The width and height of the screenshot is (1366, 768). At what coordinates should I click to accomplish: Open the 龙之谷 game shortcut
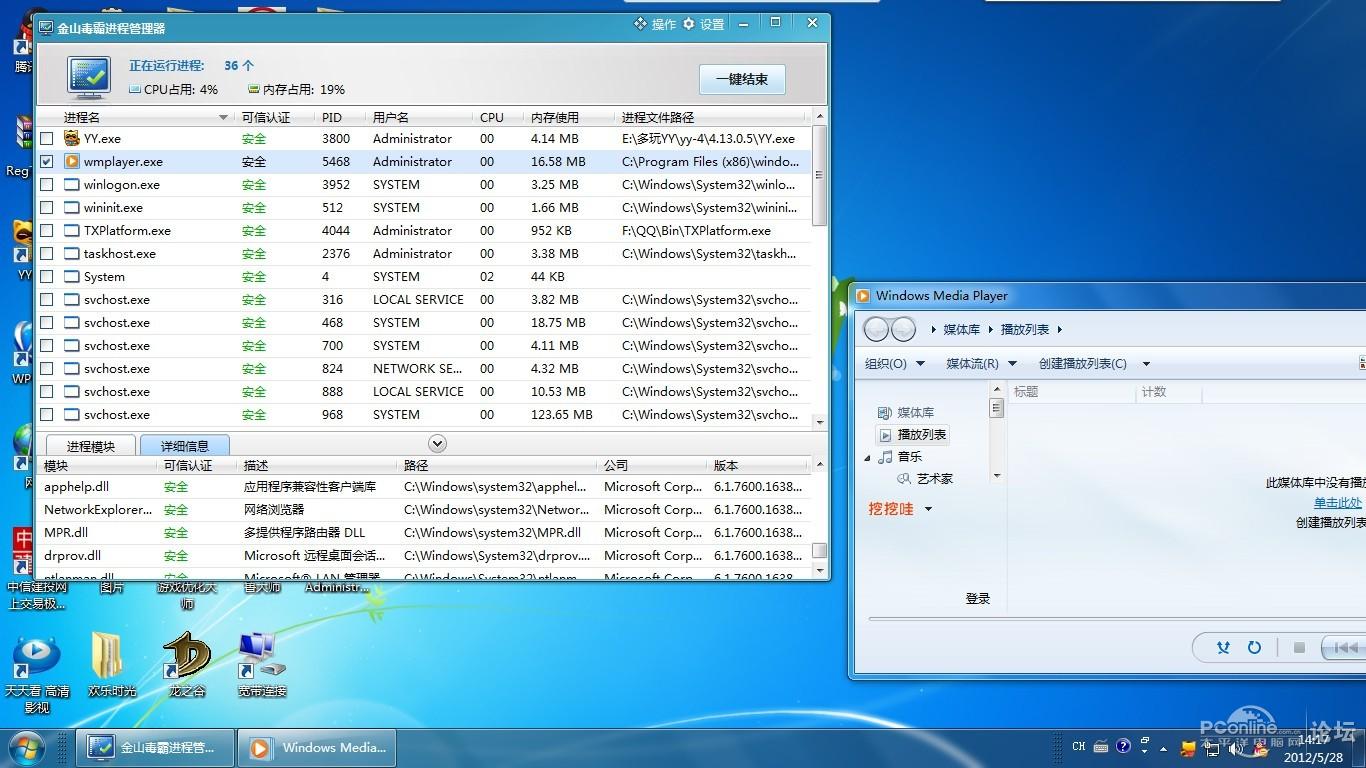[187, 665]
